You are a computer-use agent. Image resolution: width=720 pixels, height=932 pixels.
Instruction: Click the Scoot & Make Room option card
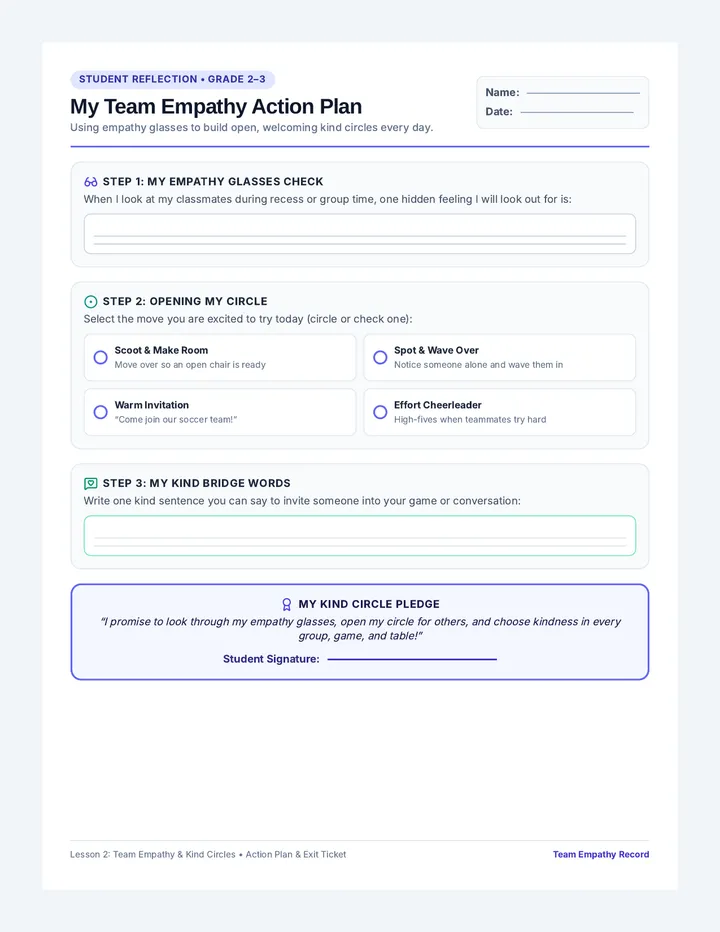click(x=220, y=357)
